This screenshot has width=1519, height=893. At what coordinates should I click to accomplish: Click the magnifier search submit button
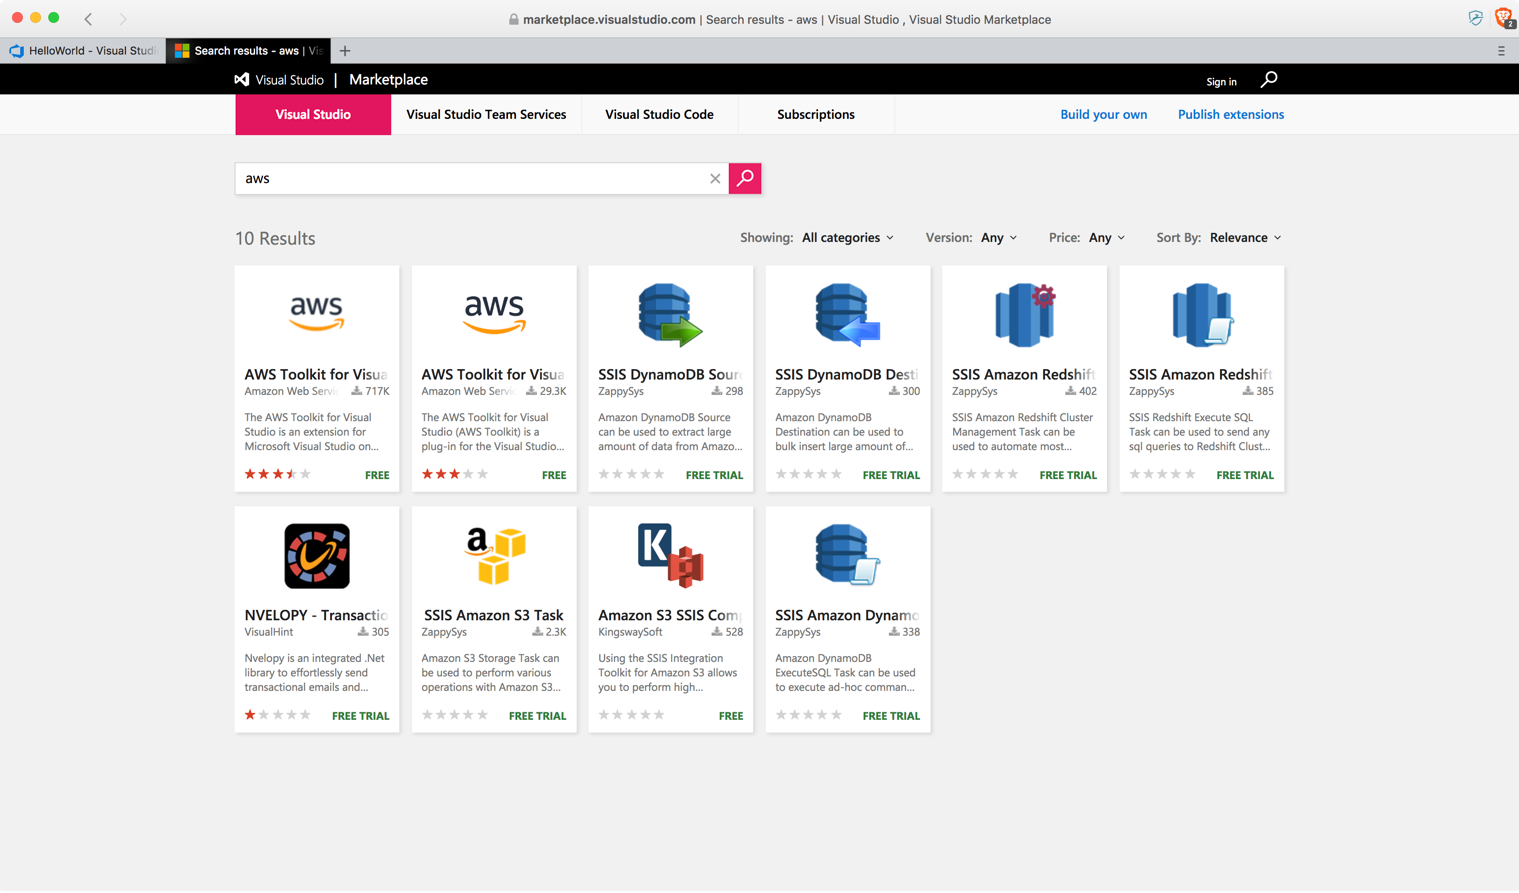pos(745,178)
